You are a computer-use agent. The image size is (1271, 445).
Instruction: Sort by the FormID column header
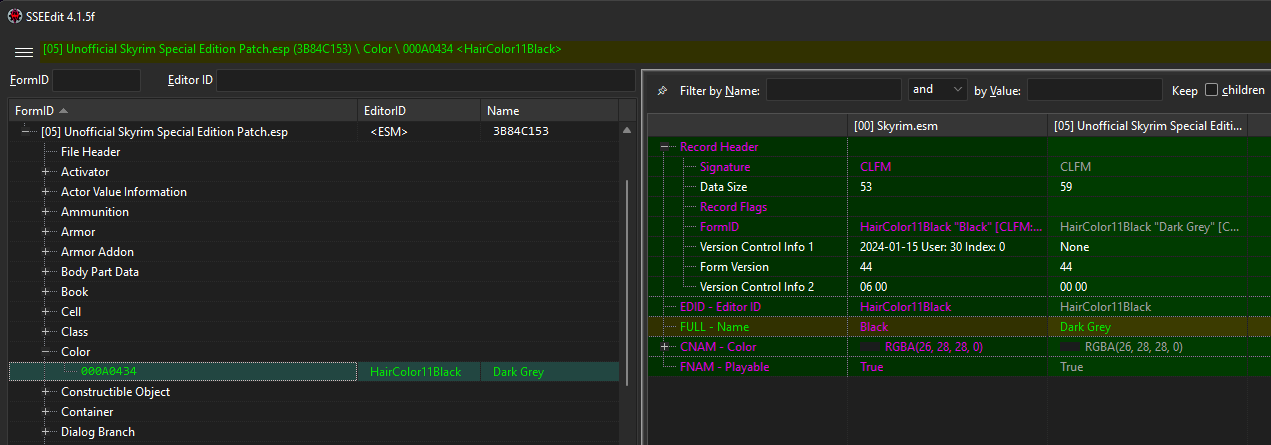183,111
